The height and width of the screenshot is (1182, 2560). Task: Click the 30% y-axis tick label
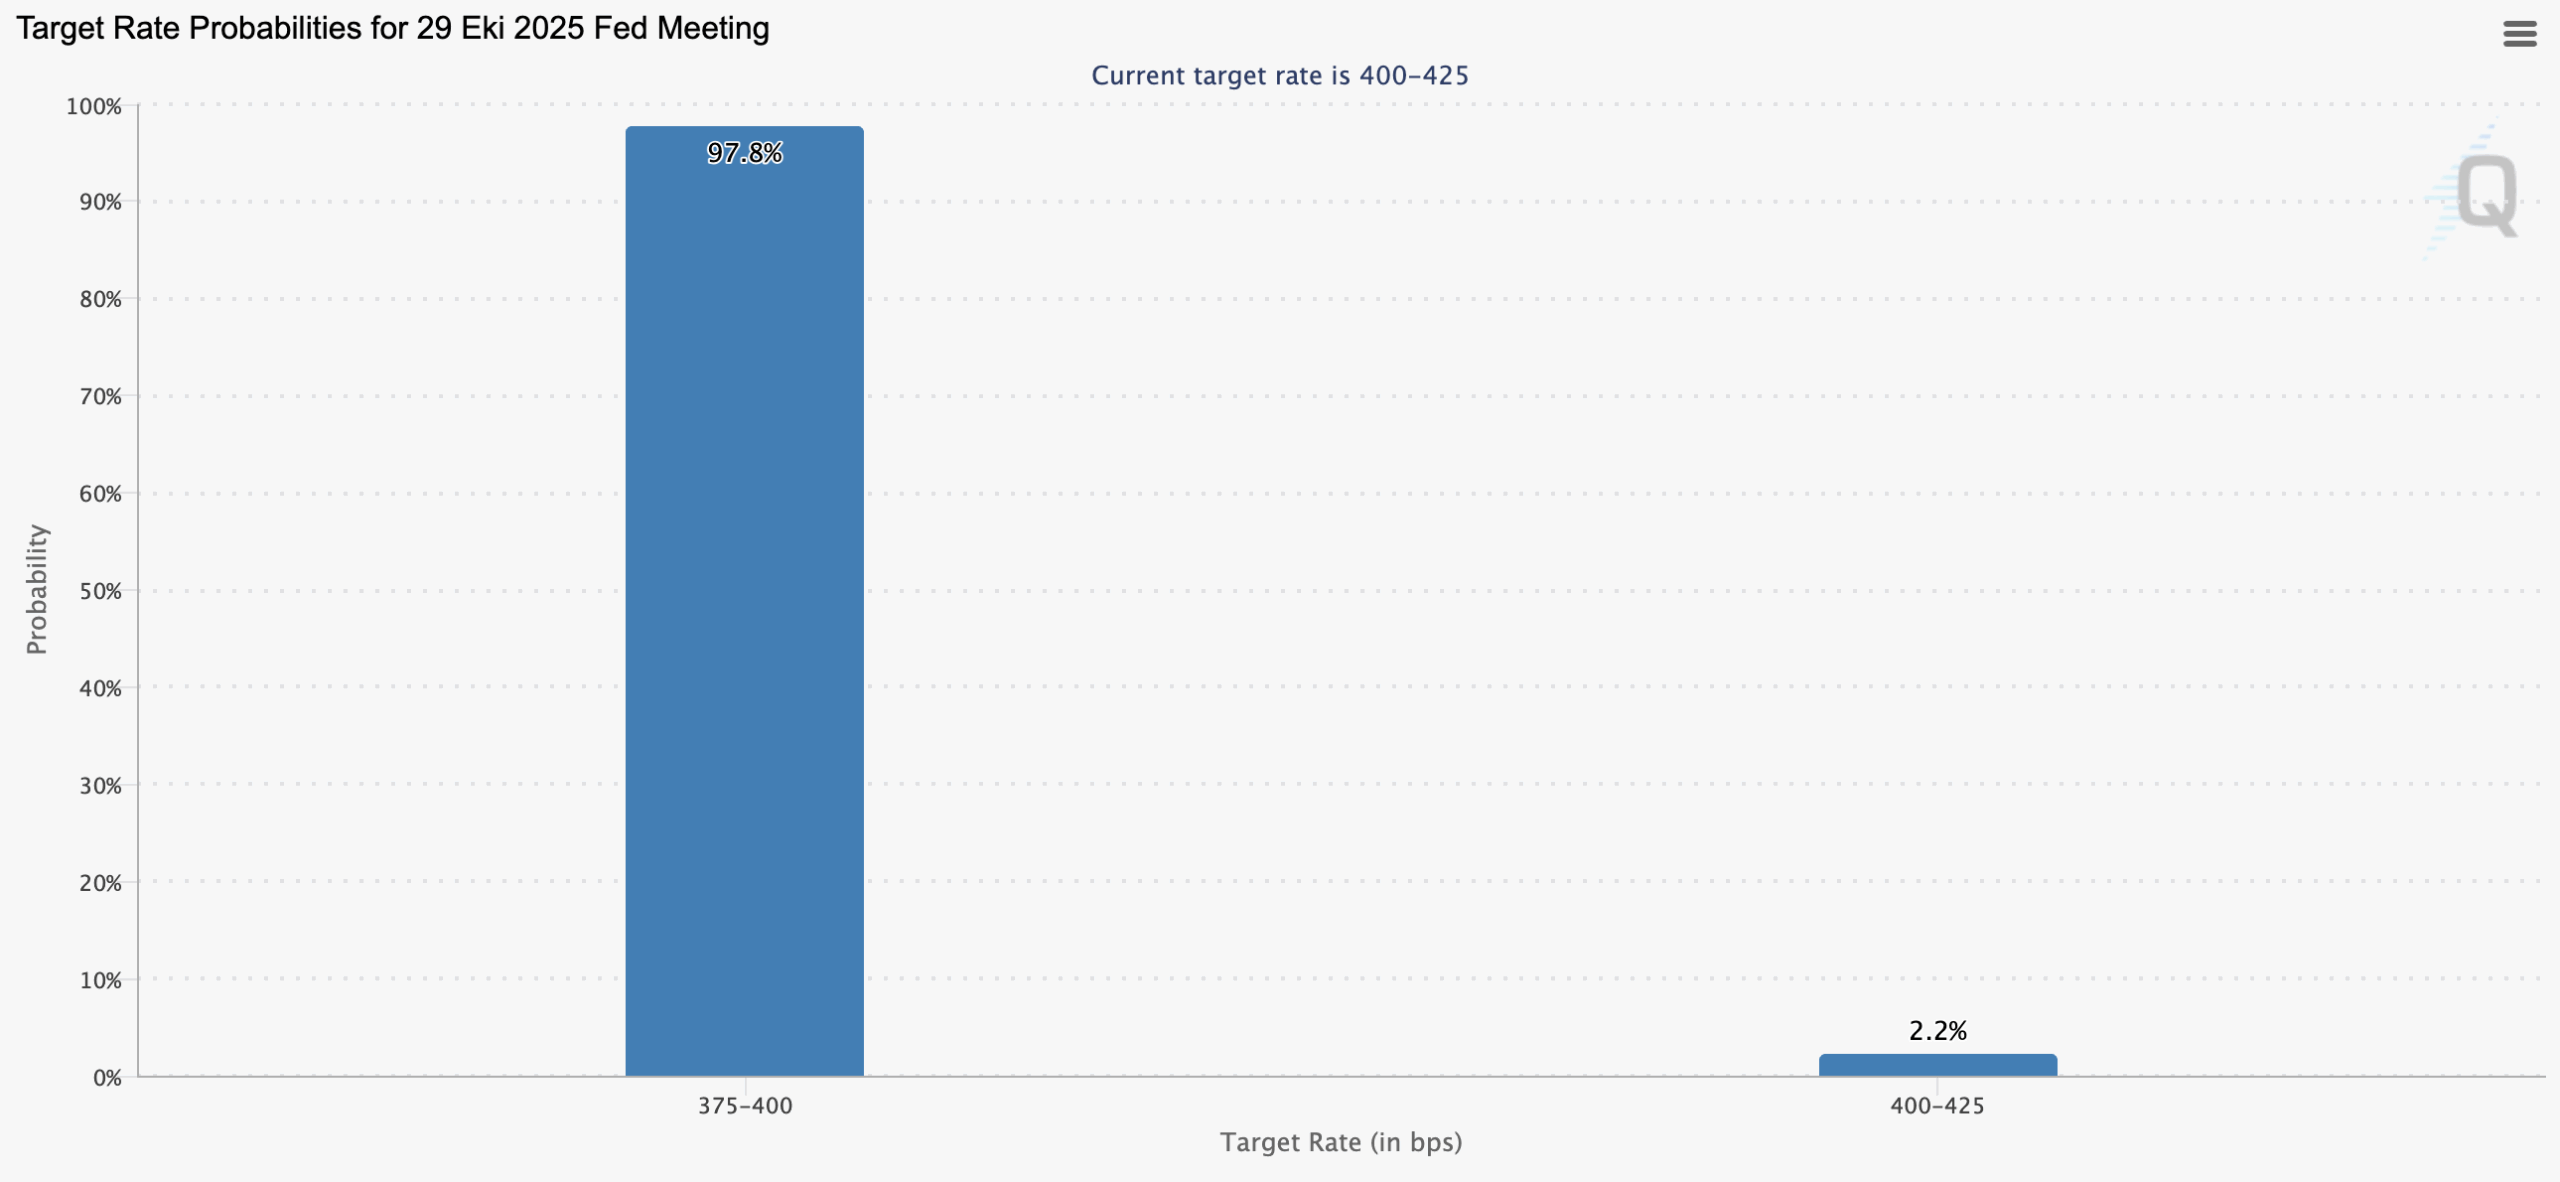click(x=100, y=786)
